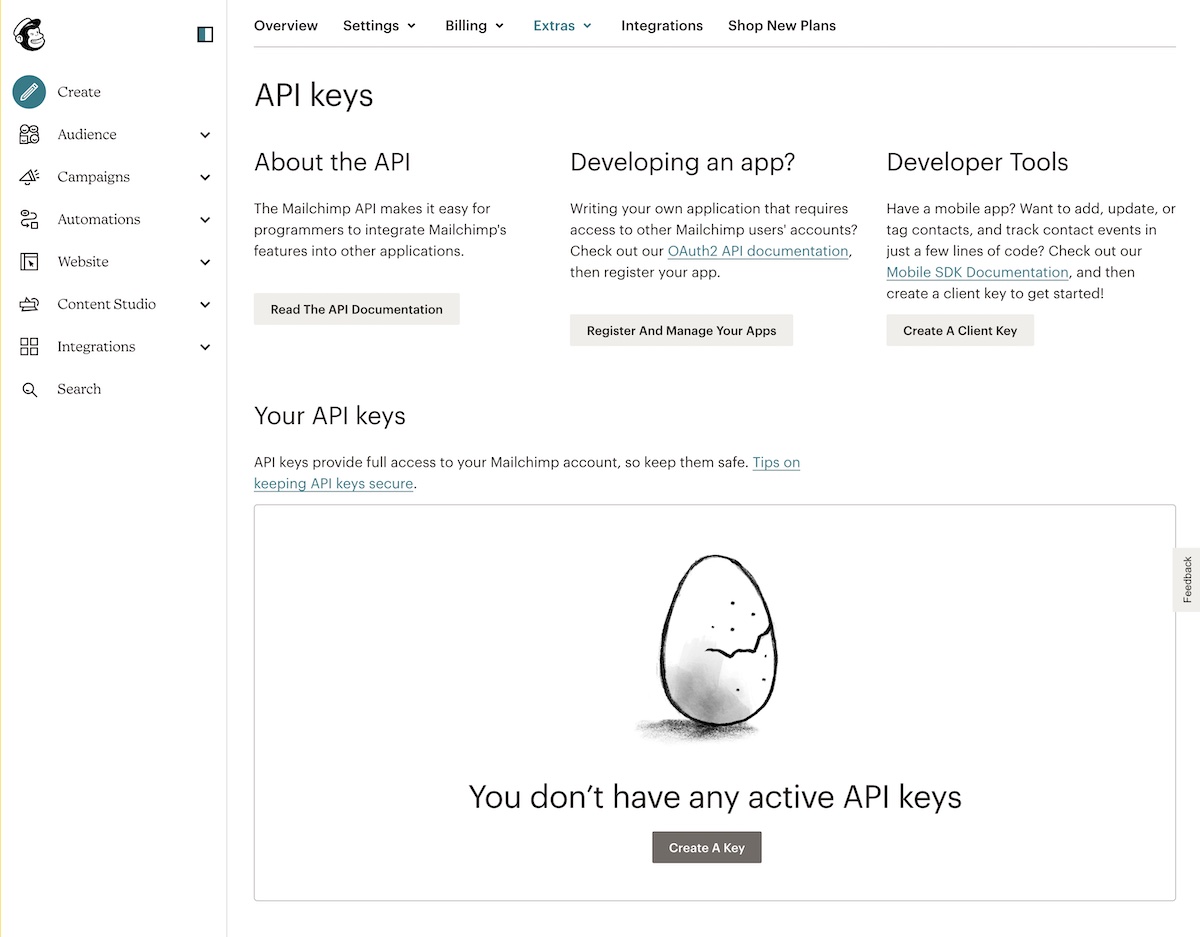Select Create in the sidebar
Image resolution: width=1200 pixels, height=937 pixels.
pos(79,92)
